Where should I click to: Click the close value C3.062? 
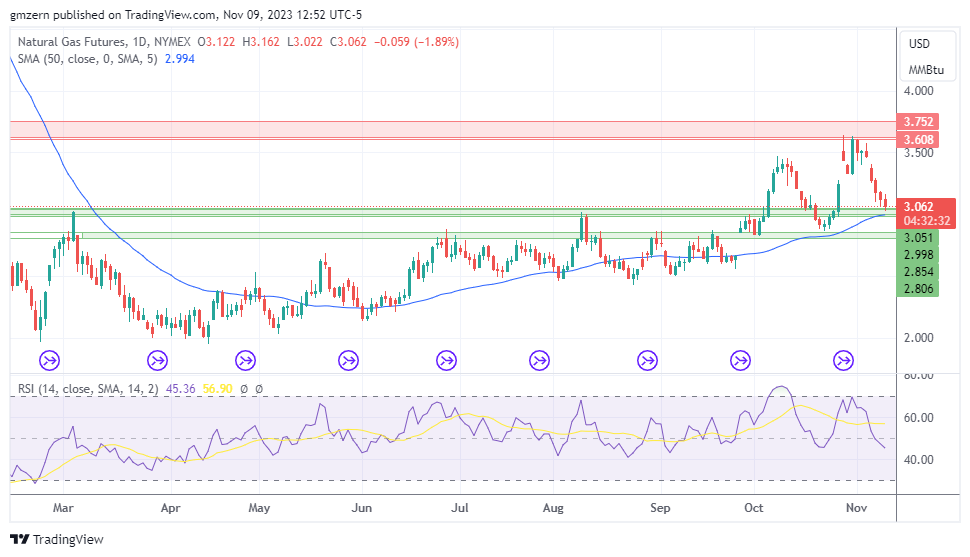pyautogui.click(x=348, y=42)
